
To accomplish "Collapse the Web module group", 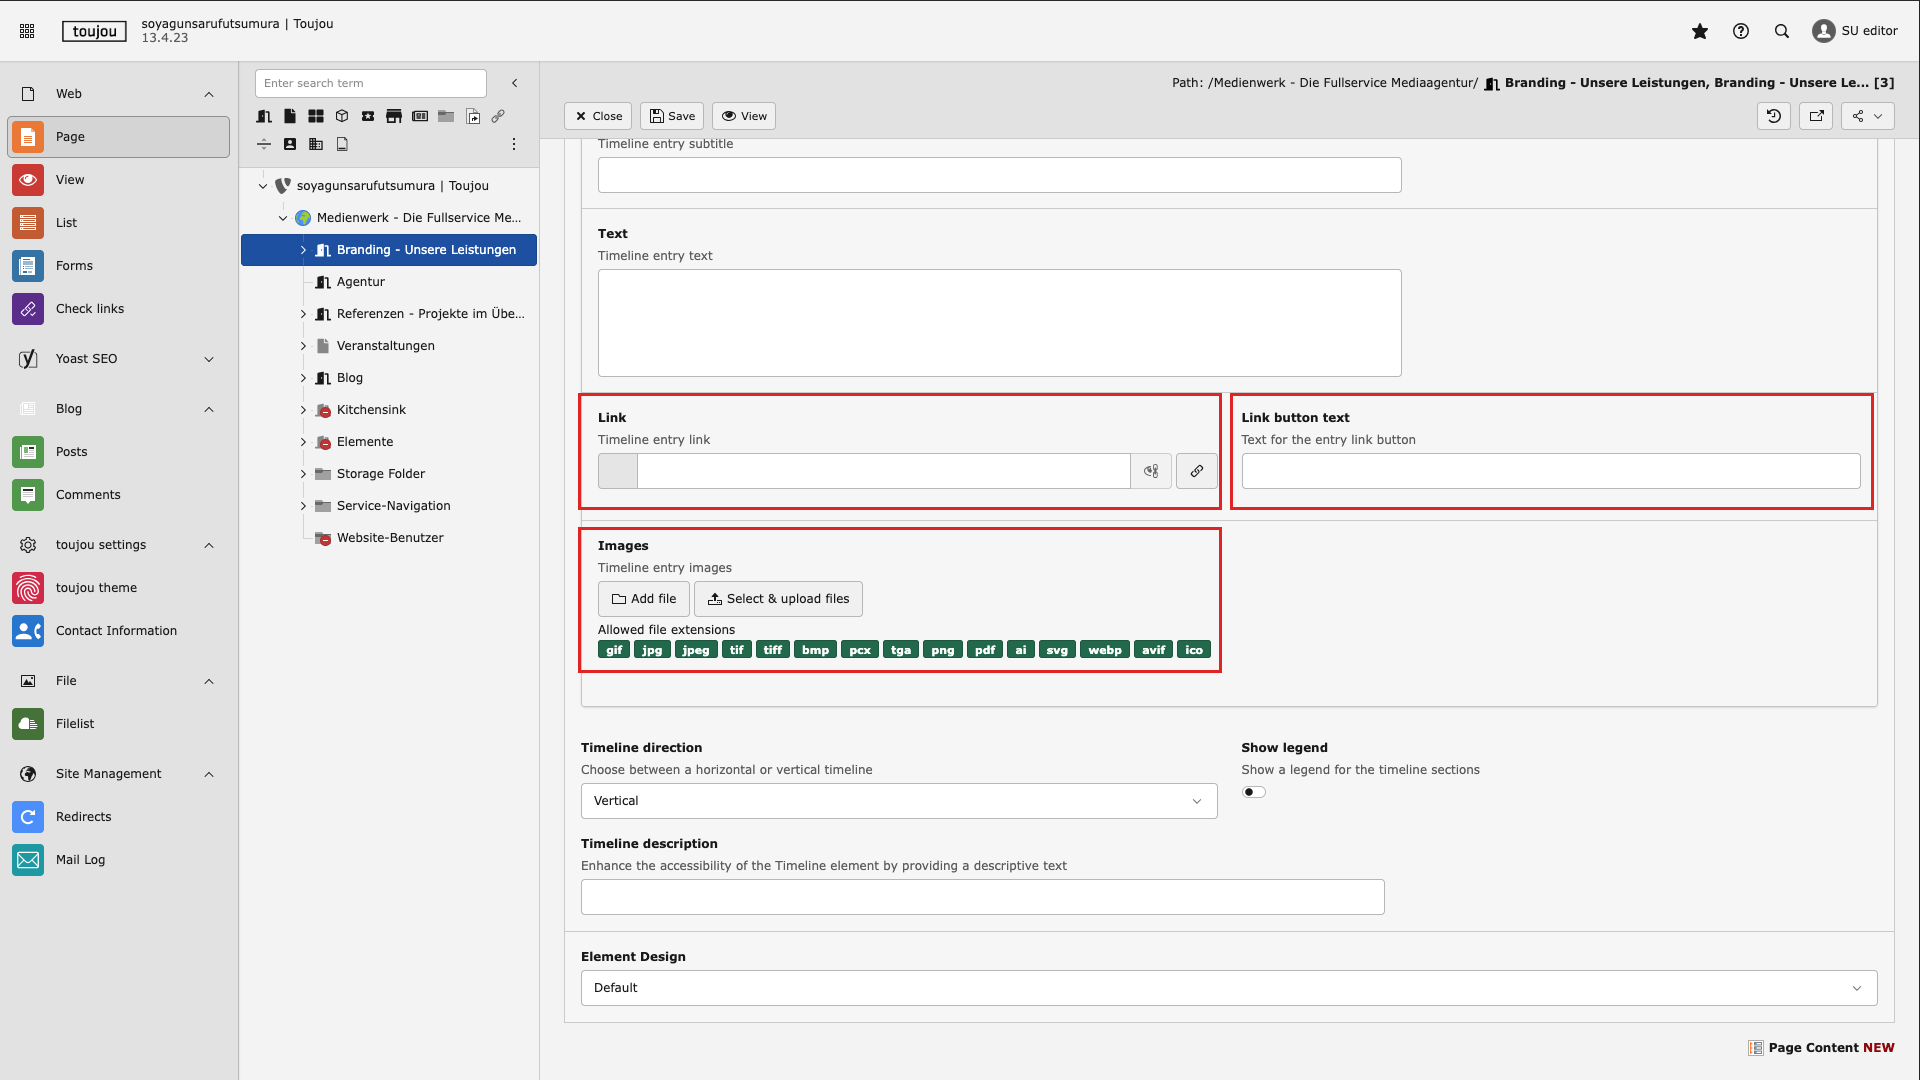I will click(209, 94).
